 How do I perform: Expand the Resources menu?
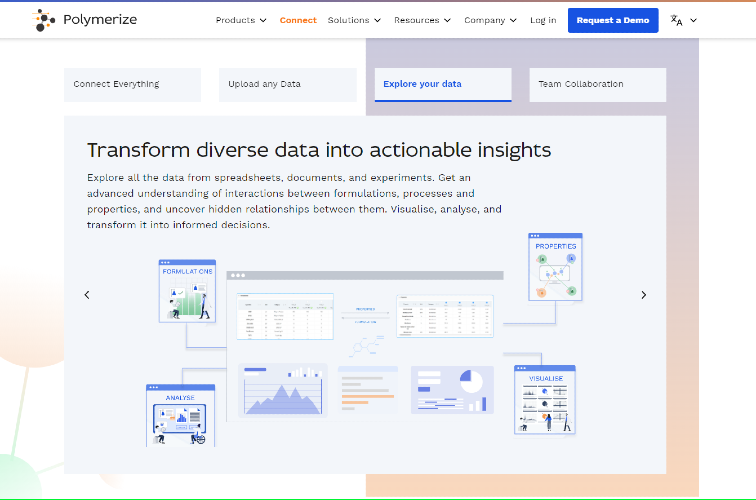(x=422, y=20)
